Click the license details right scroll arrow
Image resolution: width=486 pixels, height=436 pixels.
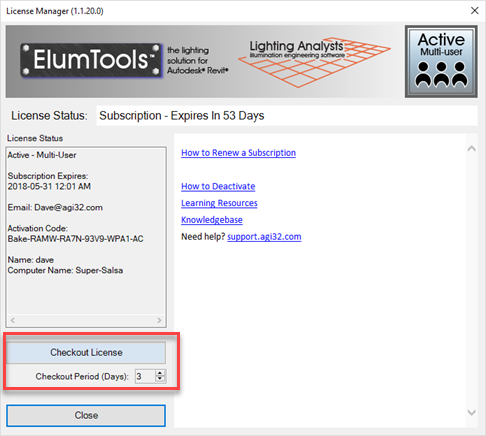tap(159, 320)
